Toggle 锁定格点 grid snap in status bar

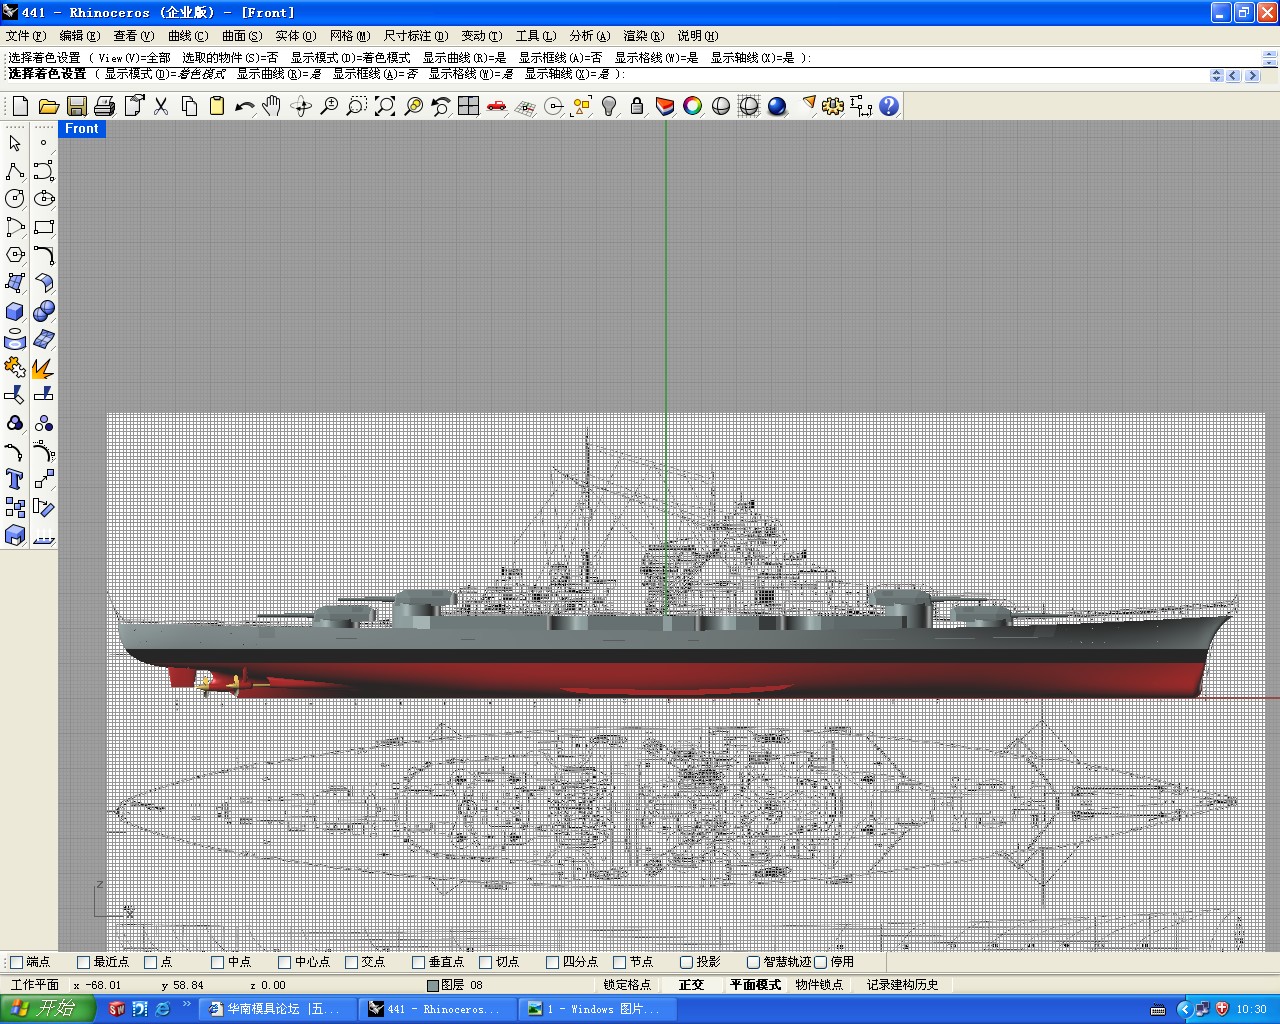(627, 985)
